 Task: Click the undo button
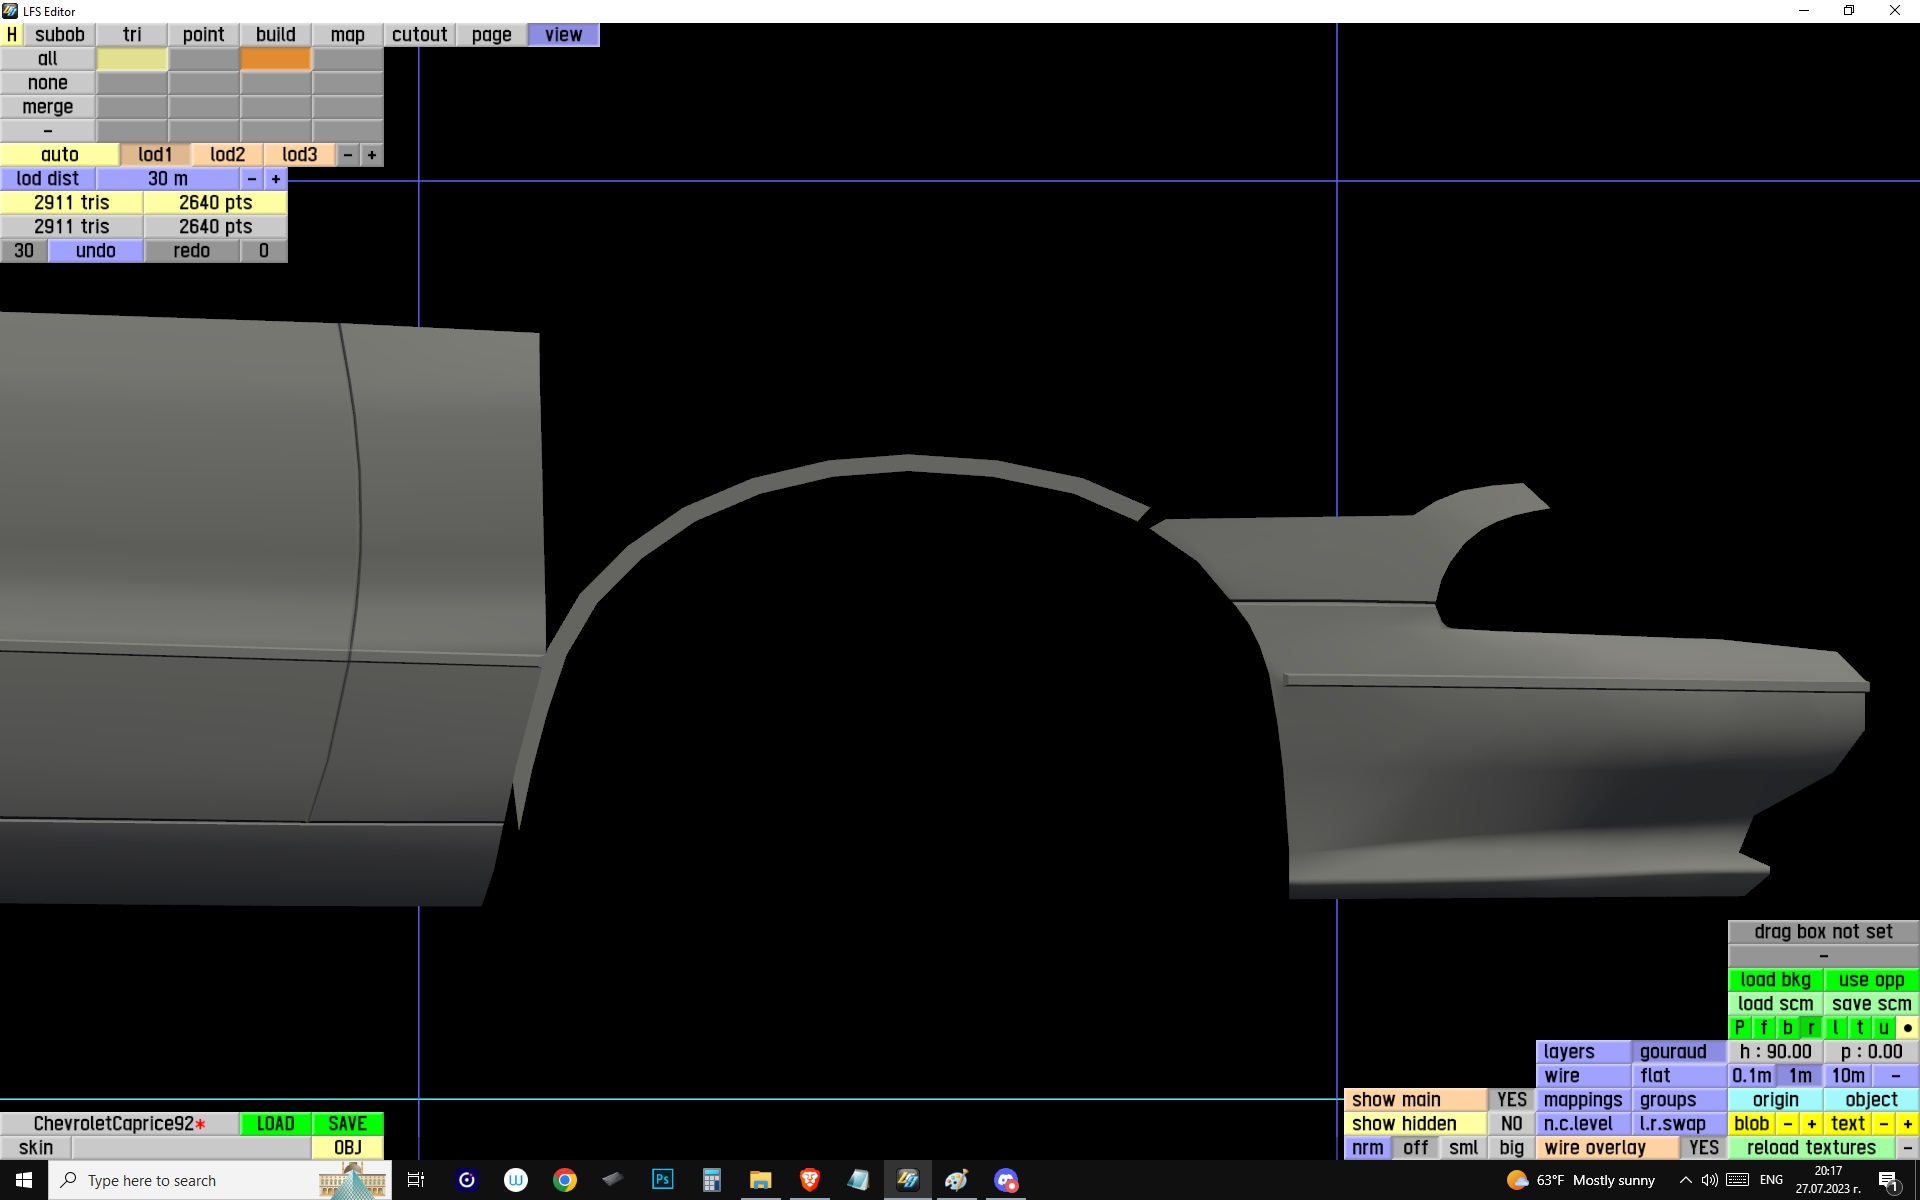(x=95, y=251)
